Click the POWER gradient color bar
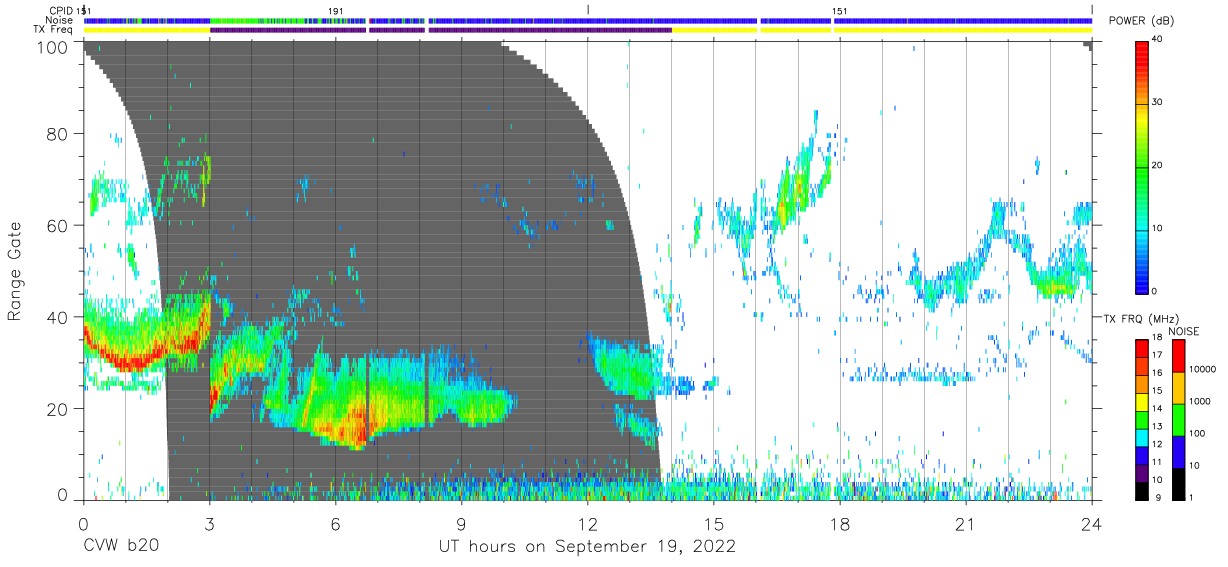The image size is (1228, 567). coord(1142,166)
